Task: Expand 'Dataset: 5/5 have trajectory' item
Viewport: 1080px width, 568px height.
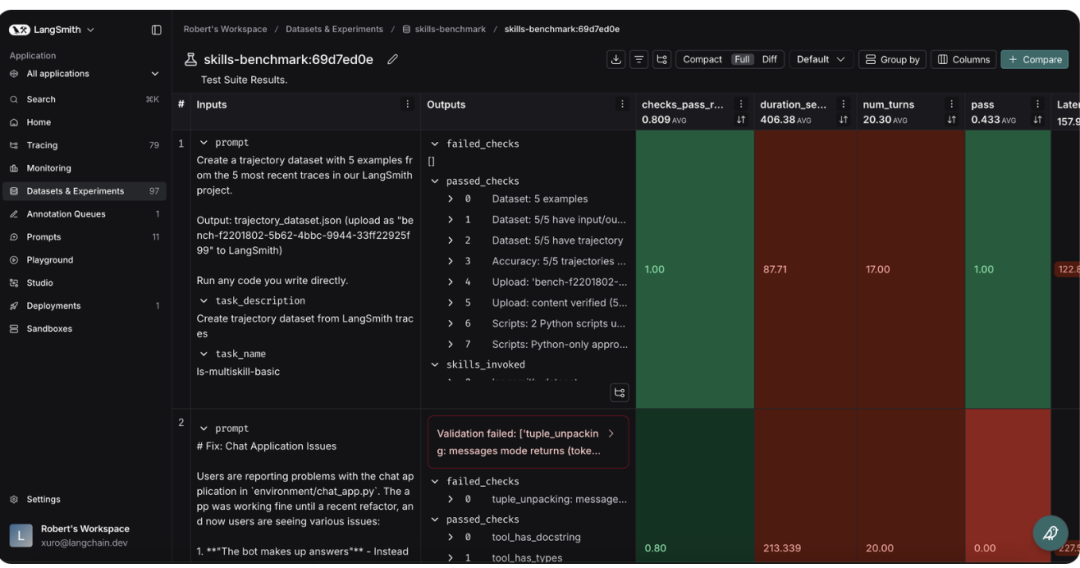Action: [450, 240]
